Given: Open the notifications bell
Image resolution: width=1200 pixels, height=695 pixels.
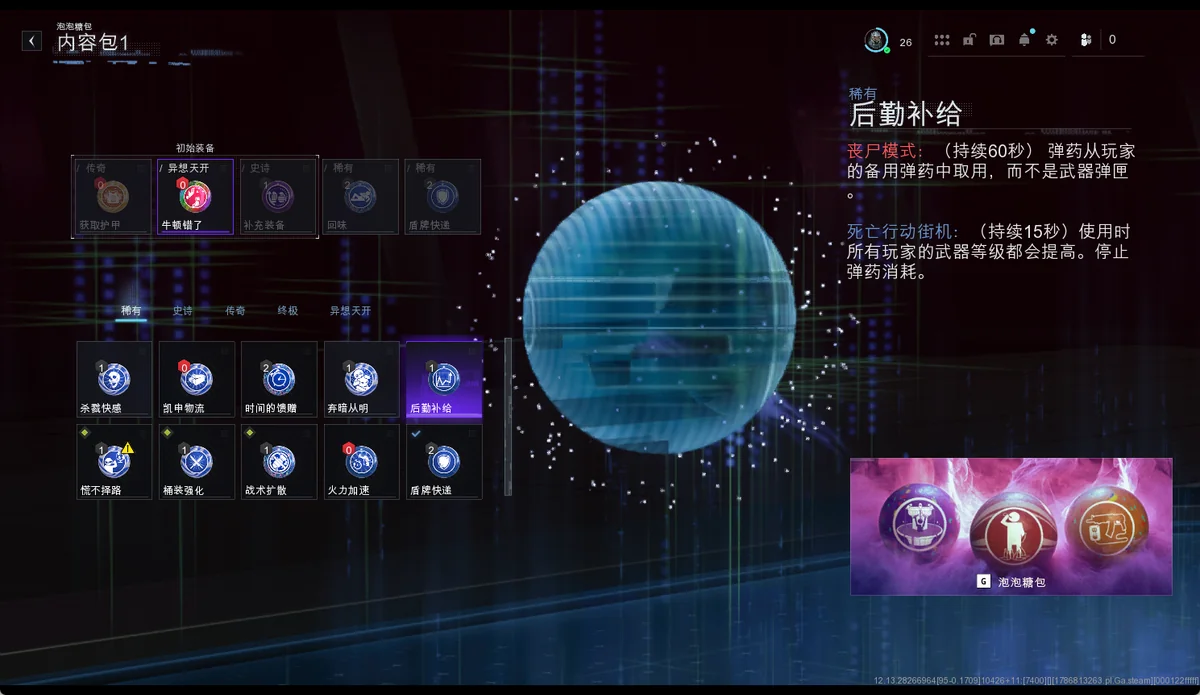Looking at the screenshot, I should (x=1024, y=40).
